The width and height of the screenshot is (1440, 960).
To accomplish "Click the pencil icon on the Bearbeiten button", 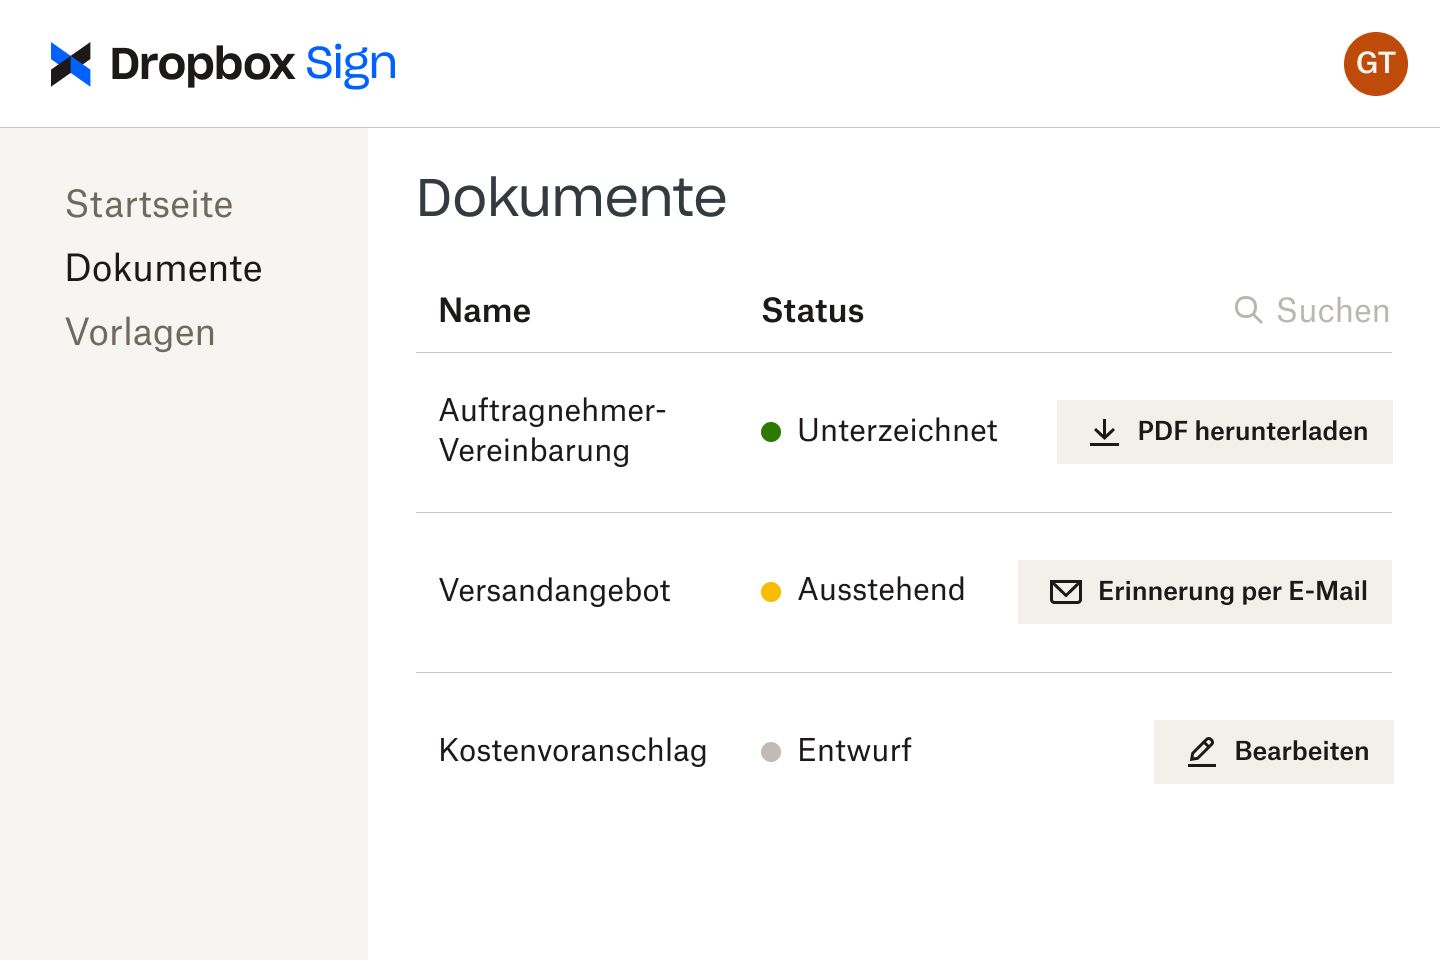I will pos(1202,752).
